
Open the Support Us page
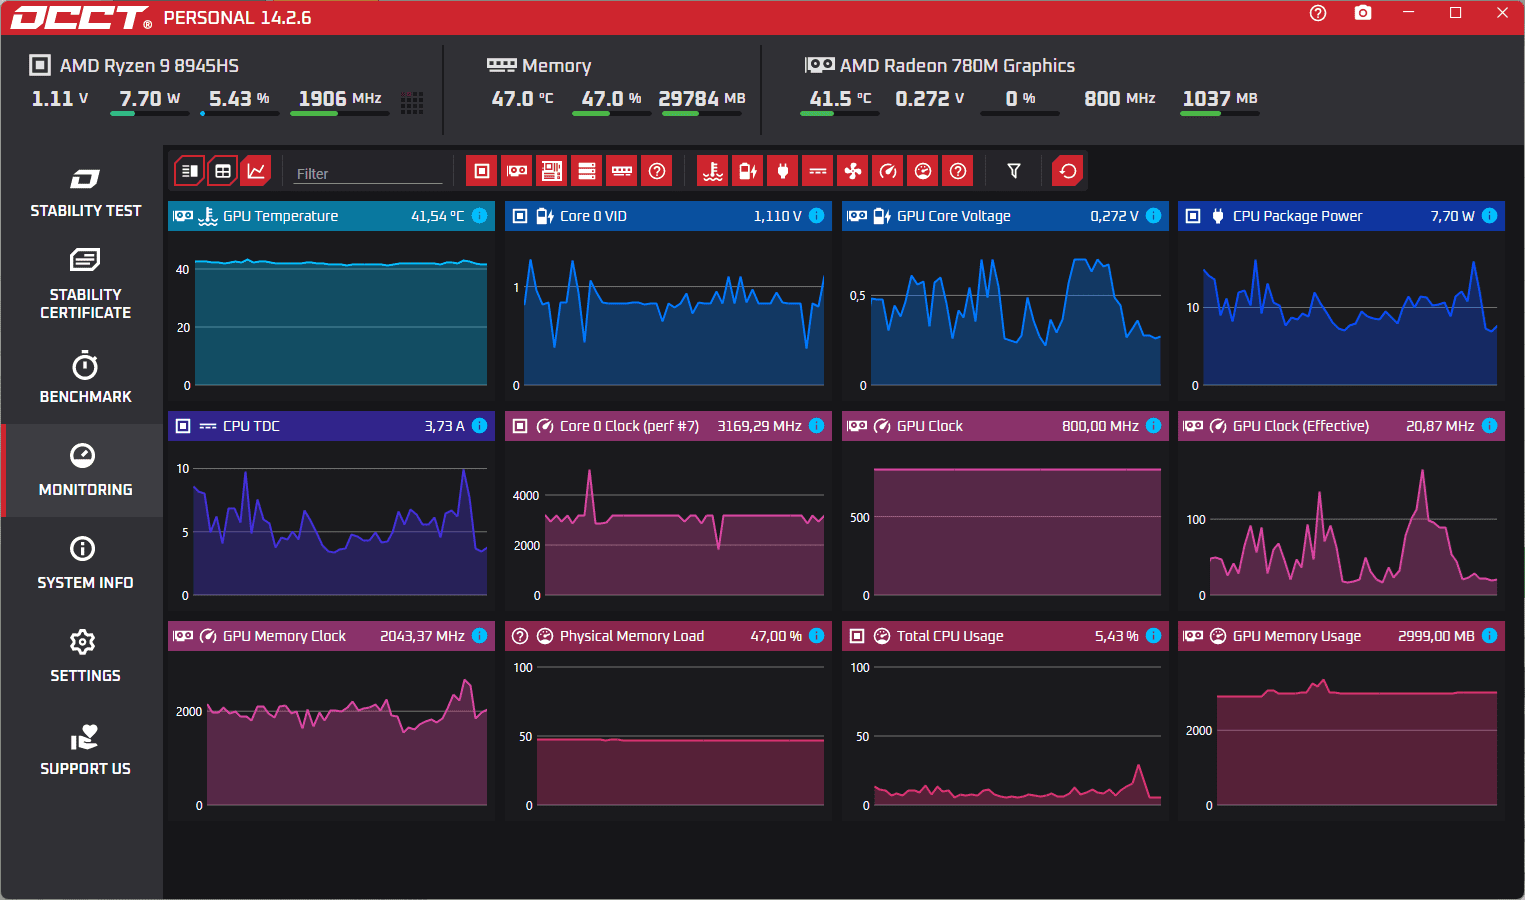pyautogui.click(x=85, y=749)
